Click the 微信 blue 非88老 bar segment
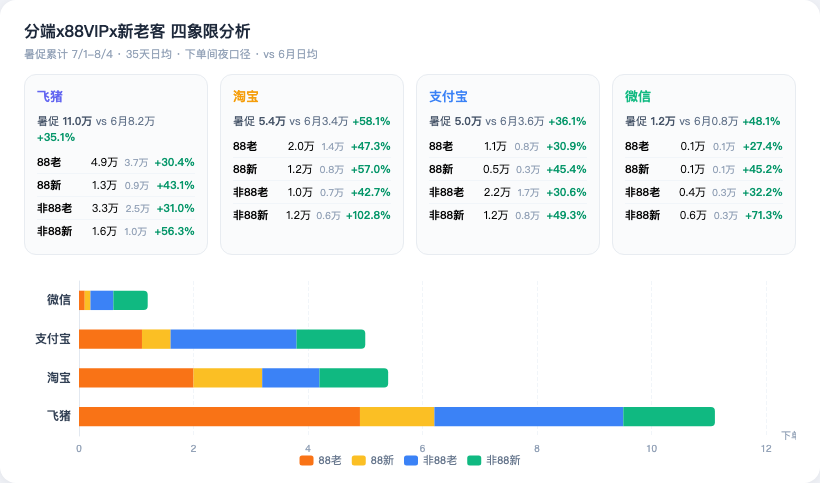 102,301
